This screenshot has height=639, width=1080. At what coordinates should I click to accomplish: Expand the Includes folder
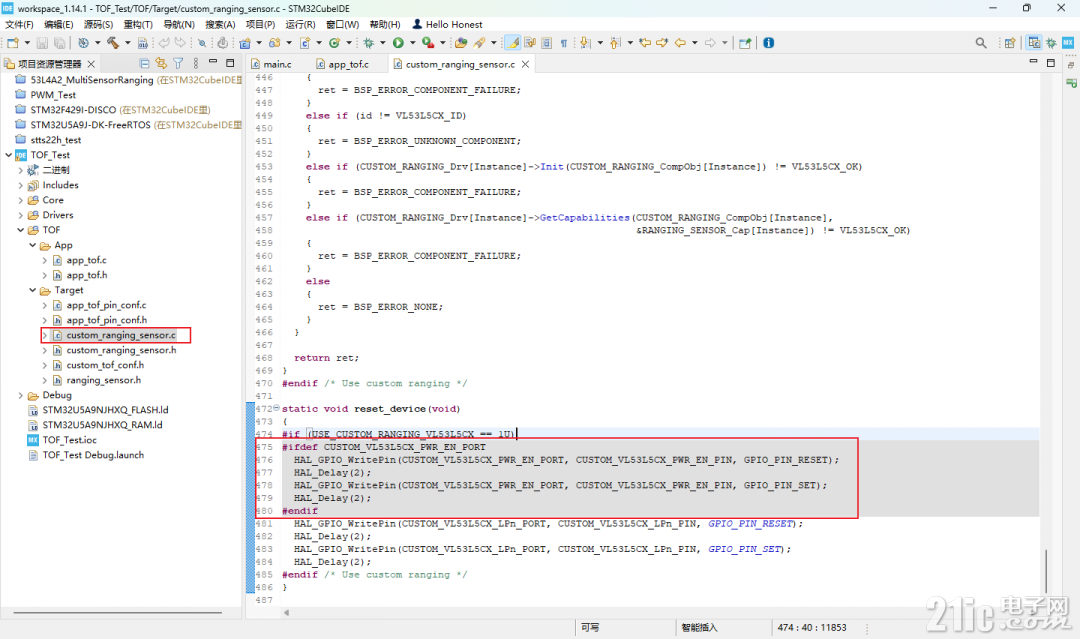(x=21, y=185)
